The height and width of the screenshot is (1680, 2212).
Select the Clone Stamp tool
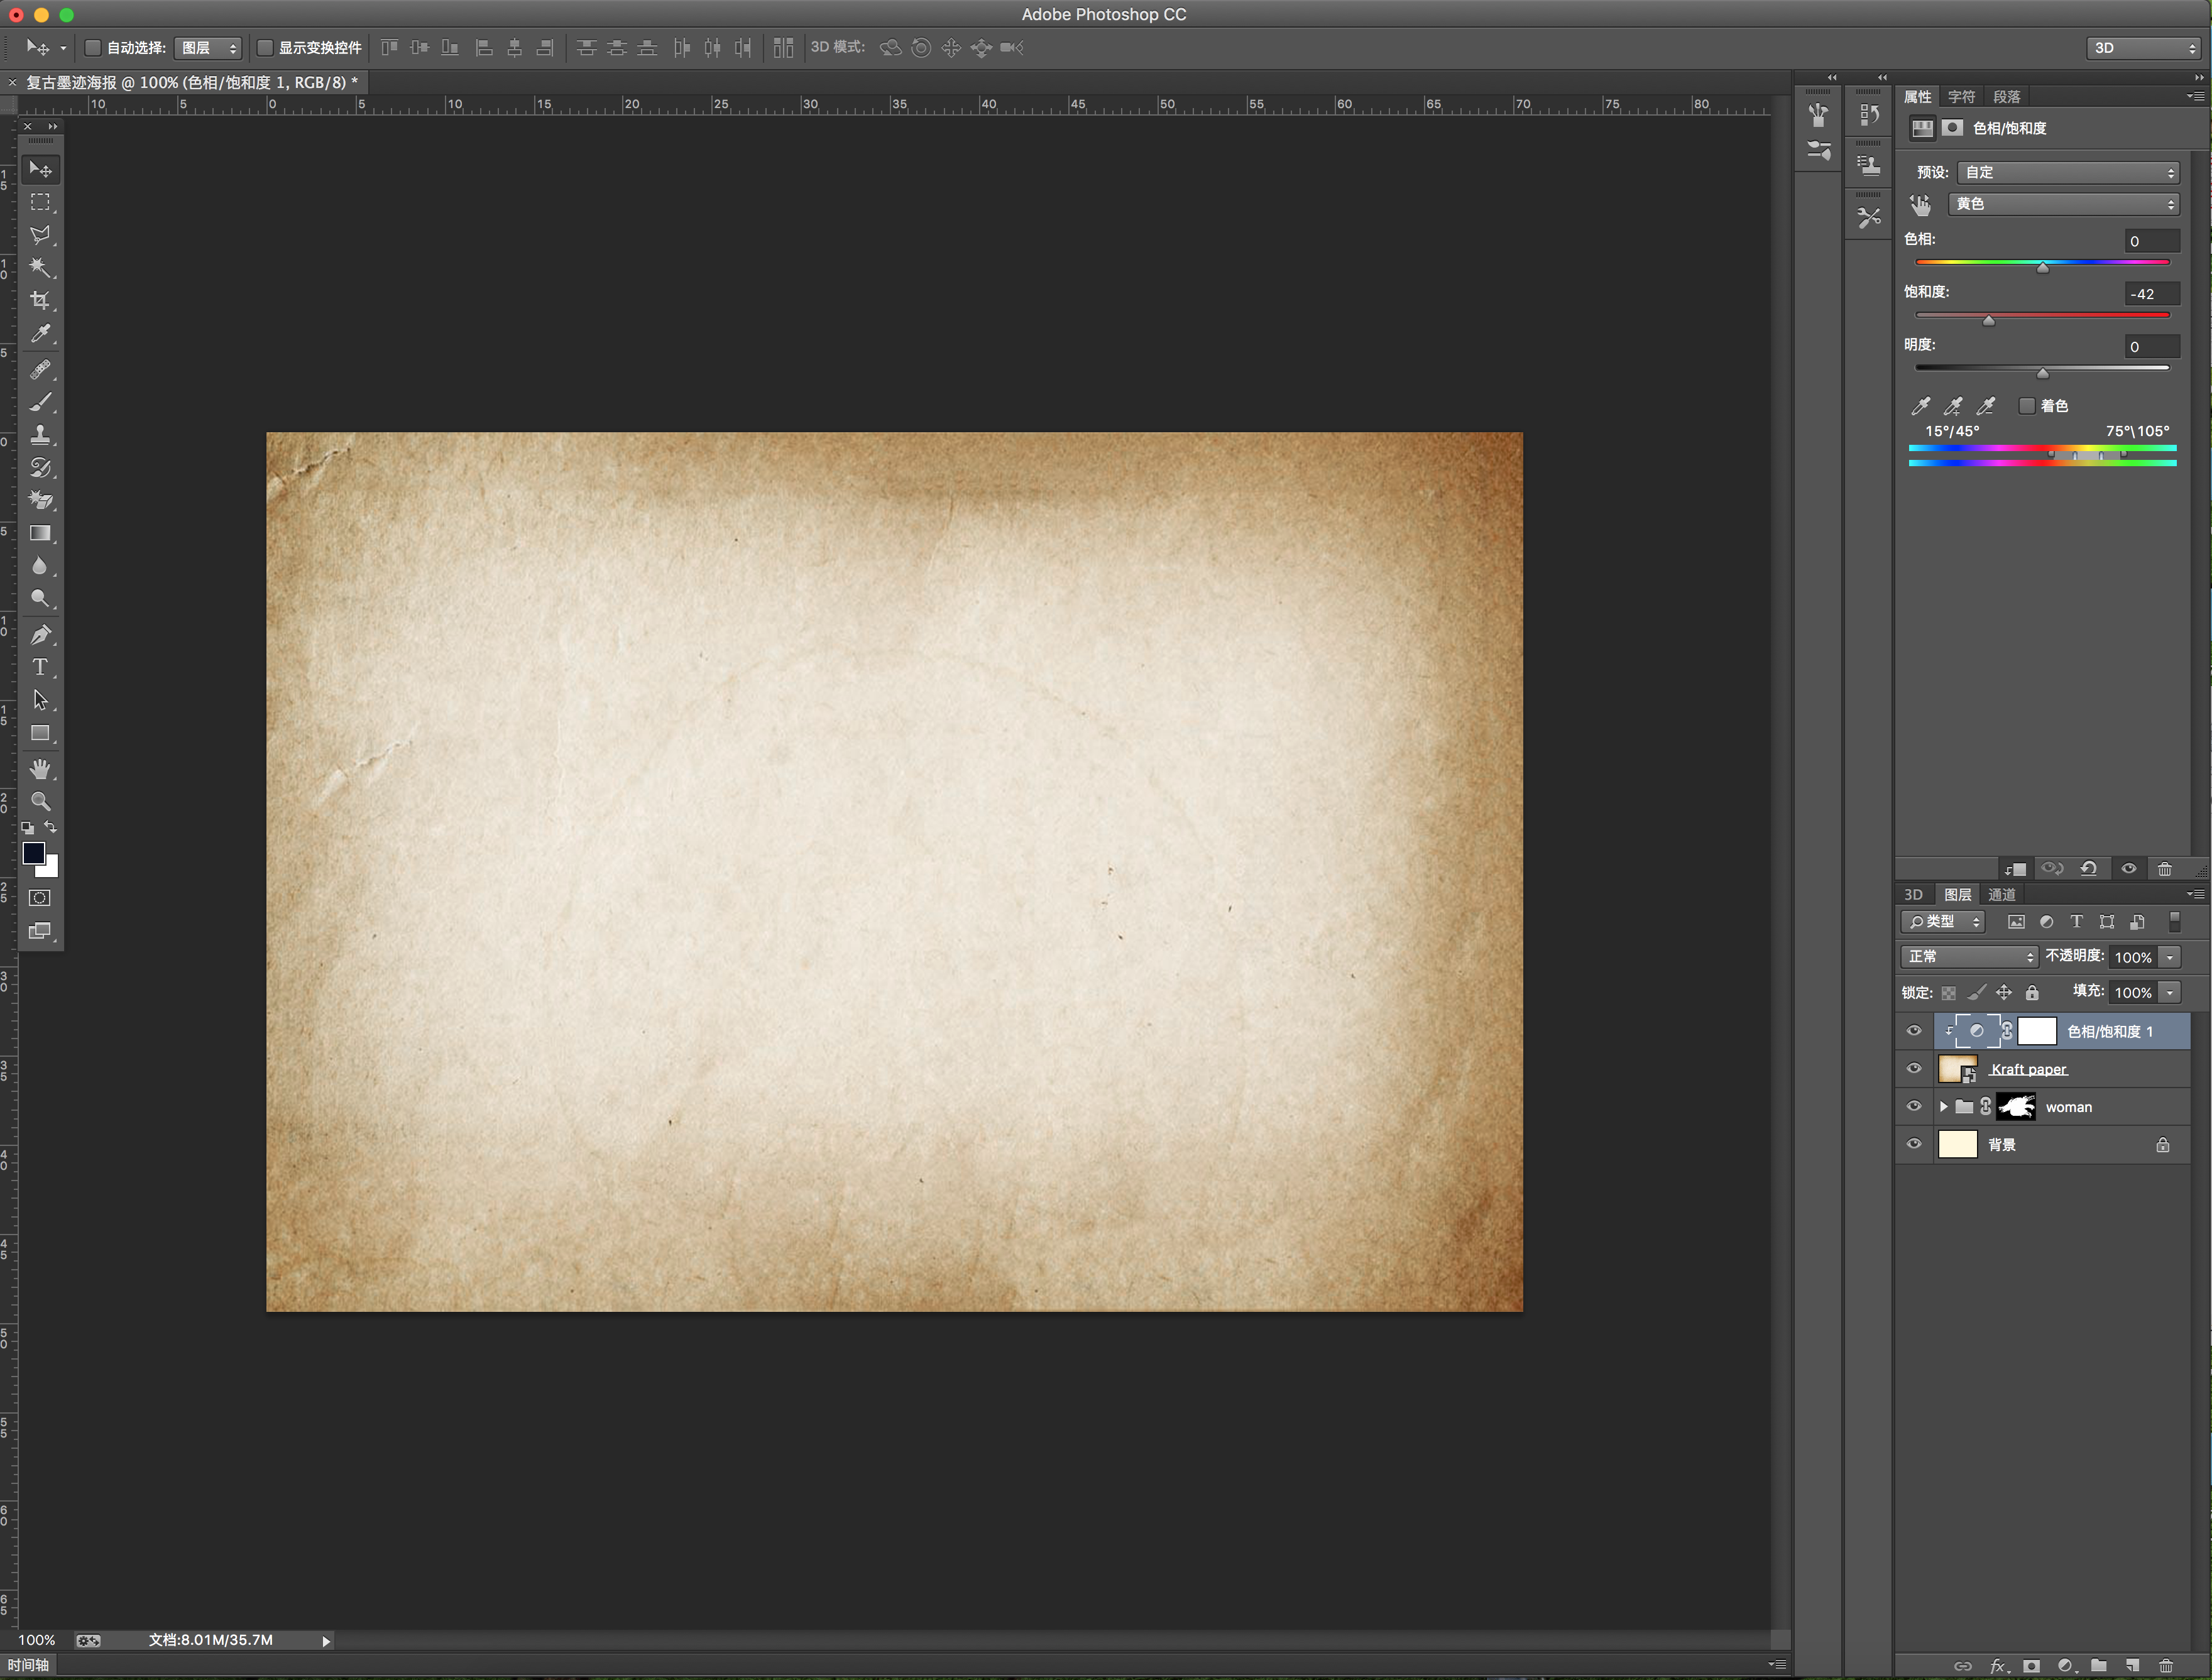pos(40,435)
